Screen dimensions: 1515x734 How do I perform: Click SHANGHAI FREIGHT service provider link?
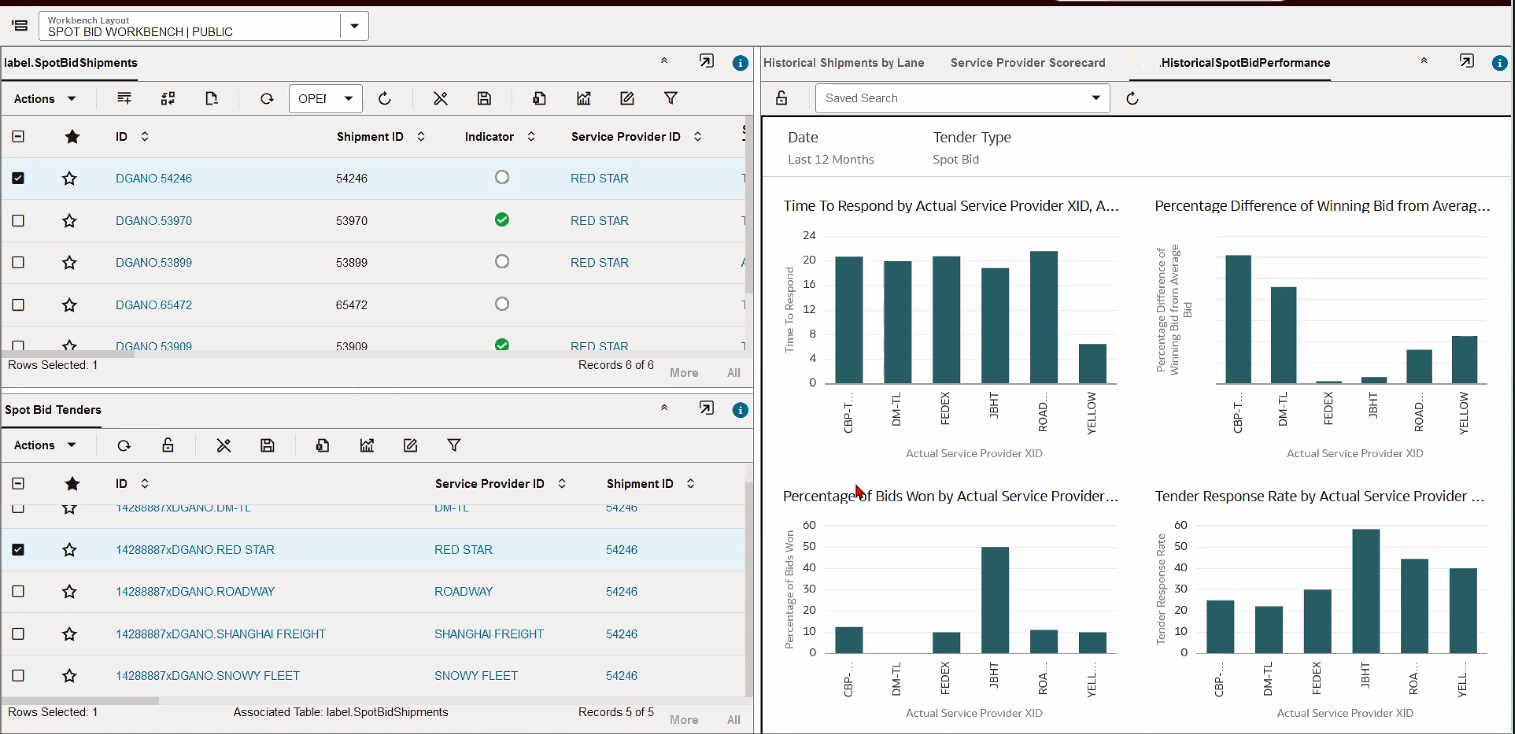(488, 634)
